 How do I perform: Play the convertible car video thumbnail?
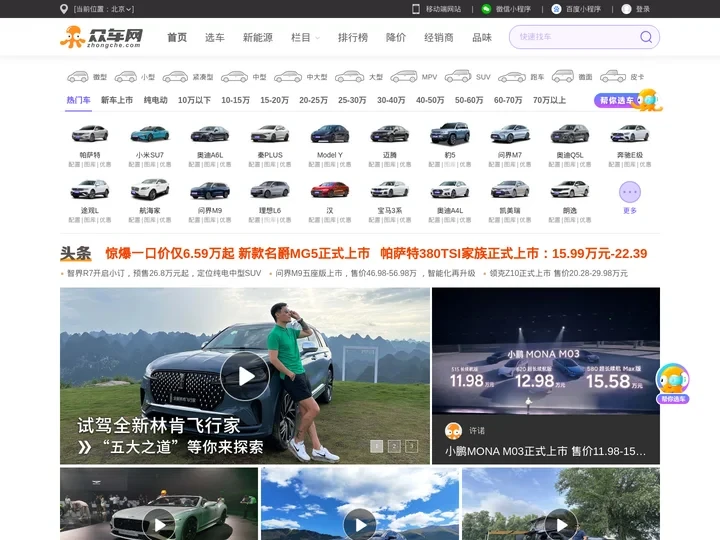(159, 524)
